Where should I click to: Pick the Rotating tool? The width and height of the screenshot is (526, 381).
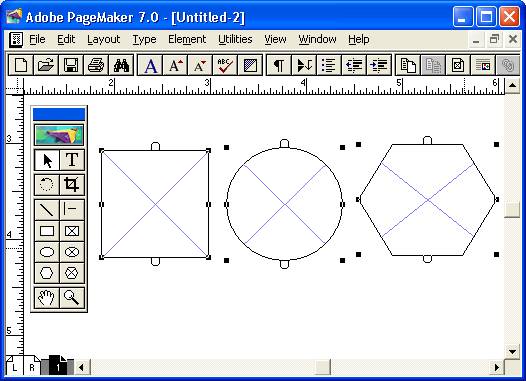pyautogui.click(x=47, y=184)
